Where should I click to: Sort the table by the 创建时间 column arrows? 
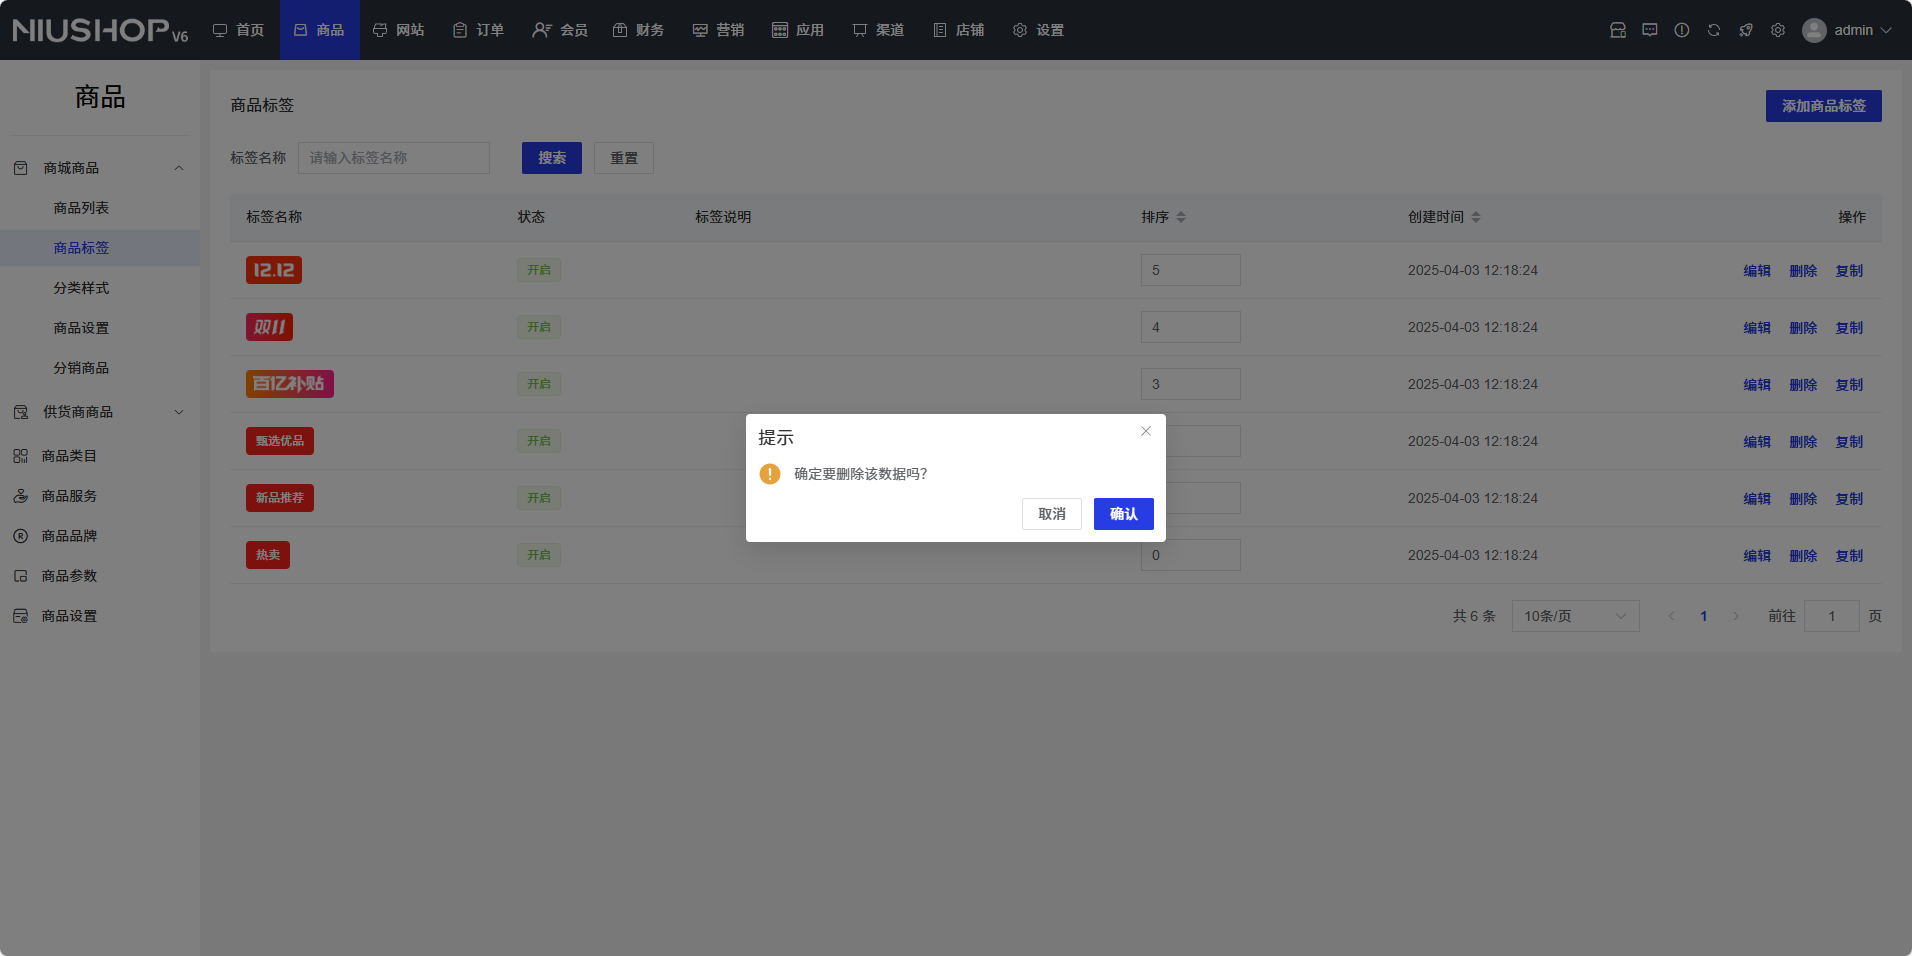click(x=1476, y=217)
